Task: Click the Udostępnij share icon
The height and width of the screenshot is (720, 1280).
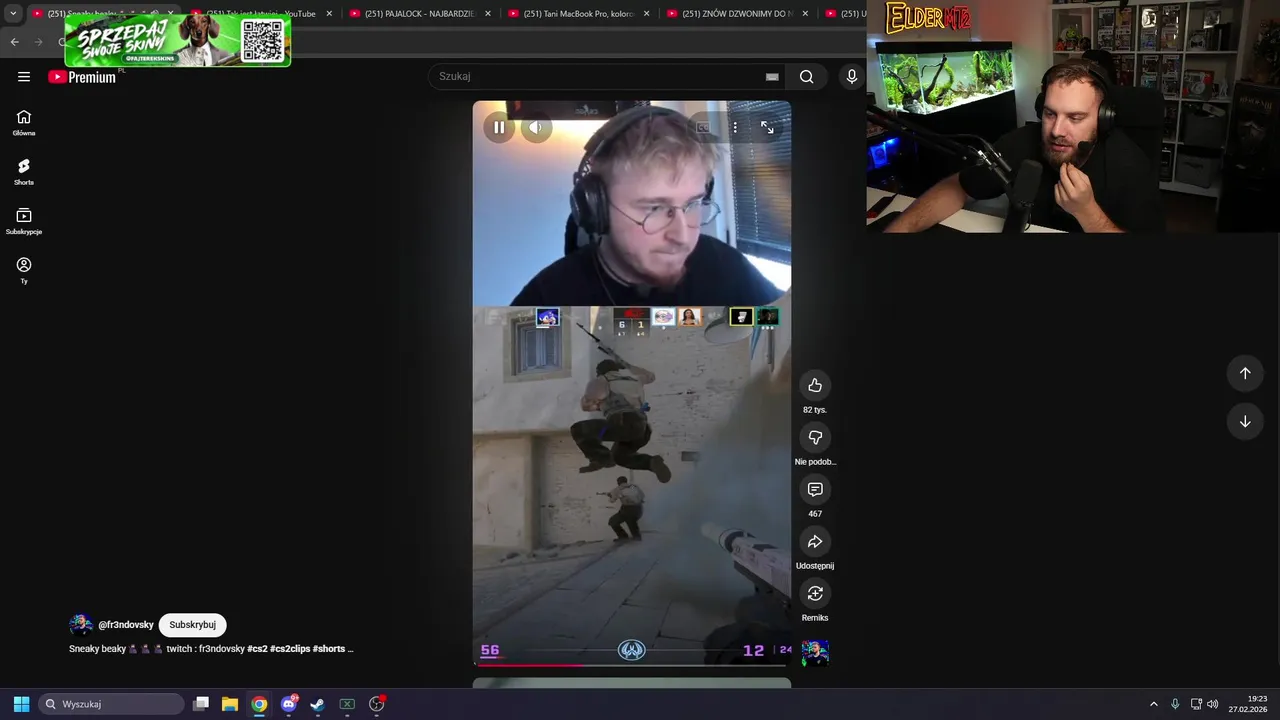Action: click(x=815, y=542)
